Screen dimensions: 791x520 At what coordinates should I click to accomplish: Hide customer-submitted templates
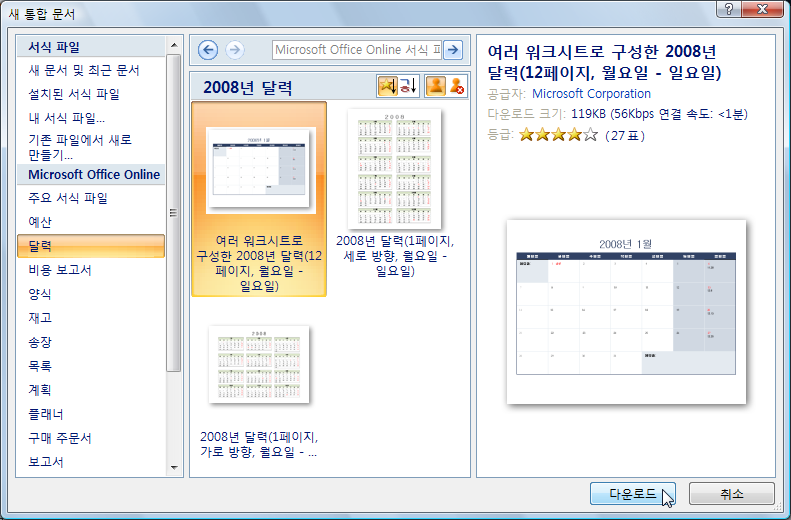tap(457, 86)
